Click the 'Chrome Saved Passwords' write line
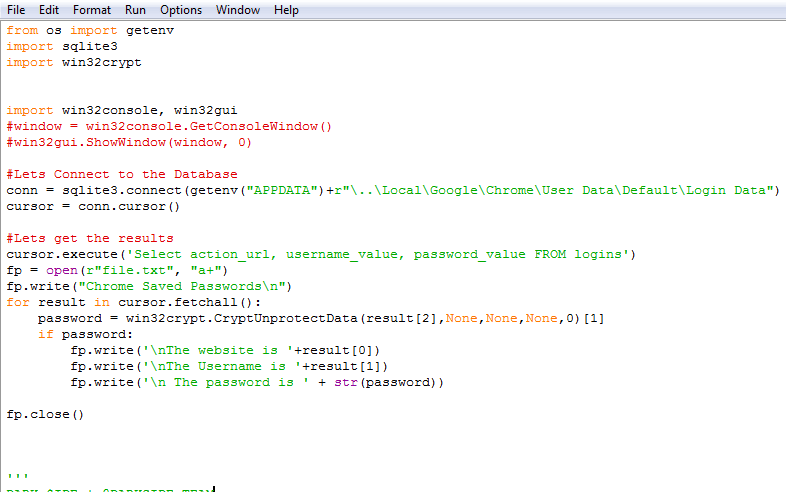The width and height of the screenshot is (786, 492). click(x=149, y=286)
